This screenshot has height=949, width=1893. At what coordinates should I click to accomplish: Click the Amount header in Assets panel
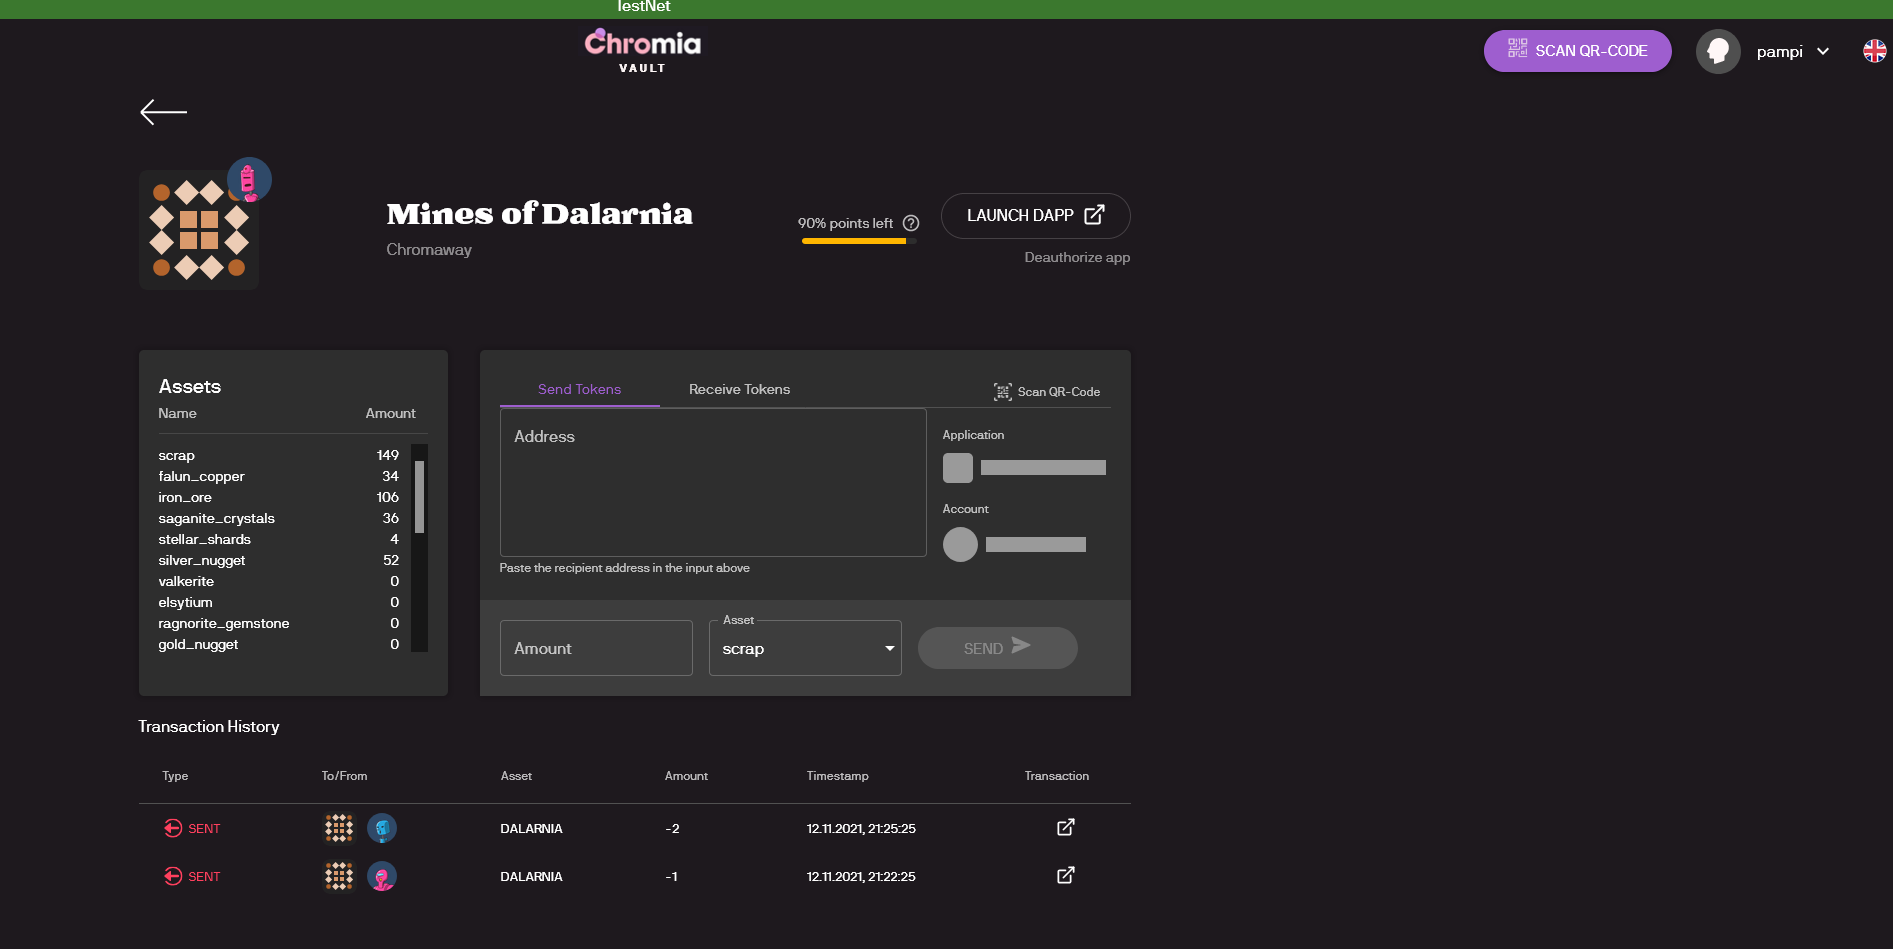tap(390, 413)
